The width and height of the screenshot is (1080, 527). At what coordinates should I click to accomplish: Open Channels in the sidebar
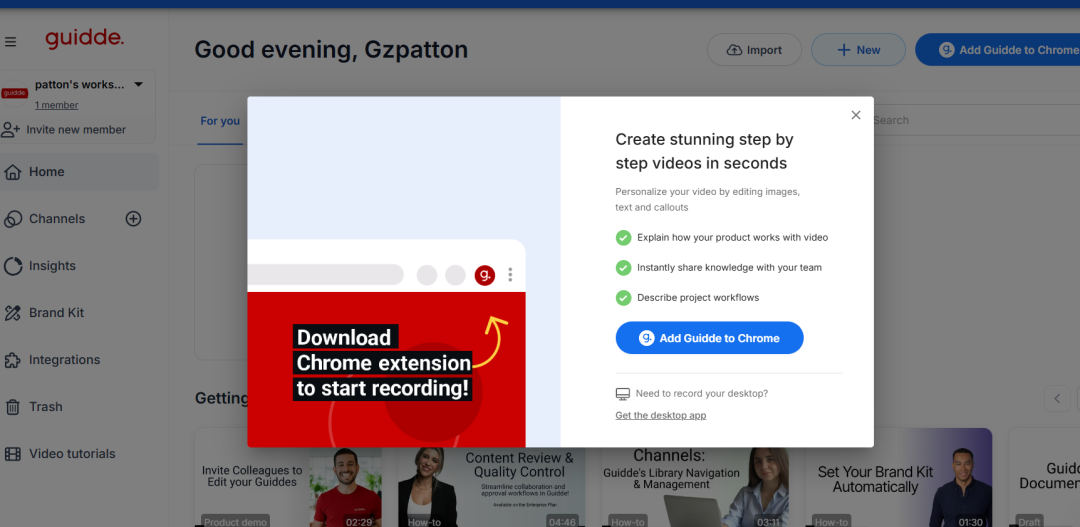point(57,218)
